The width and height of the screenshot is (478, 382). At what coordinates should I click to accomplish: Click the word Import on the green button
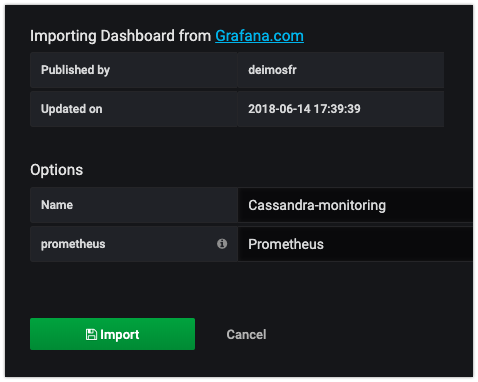coord(119,334)
